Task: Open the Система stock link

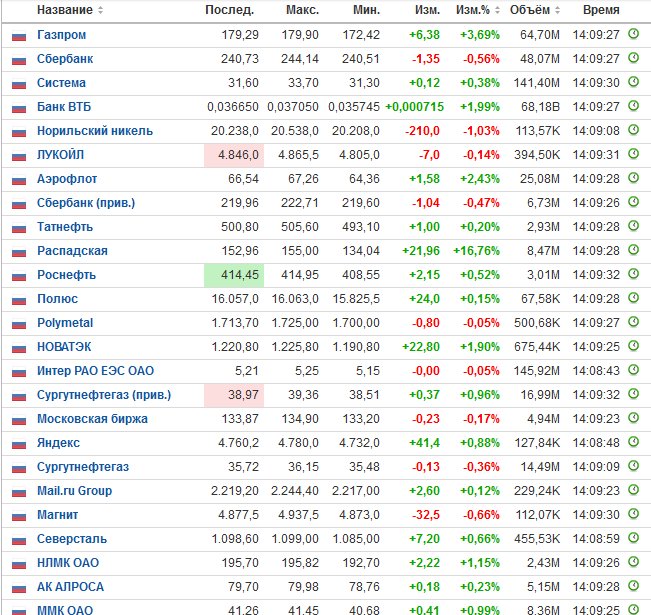Action: coord(61,83)
